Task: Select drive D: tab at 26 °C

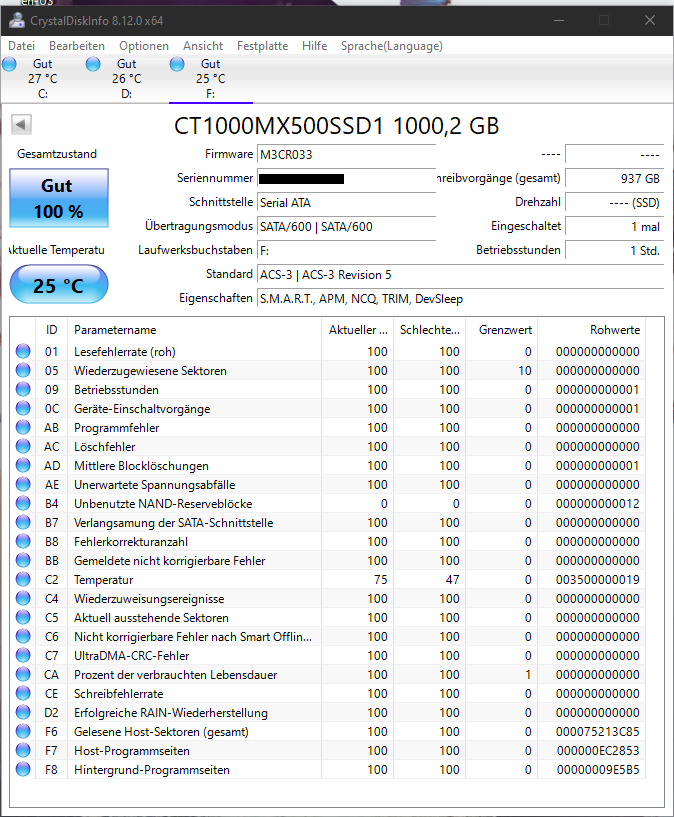Action: click(127, 79)
